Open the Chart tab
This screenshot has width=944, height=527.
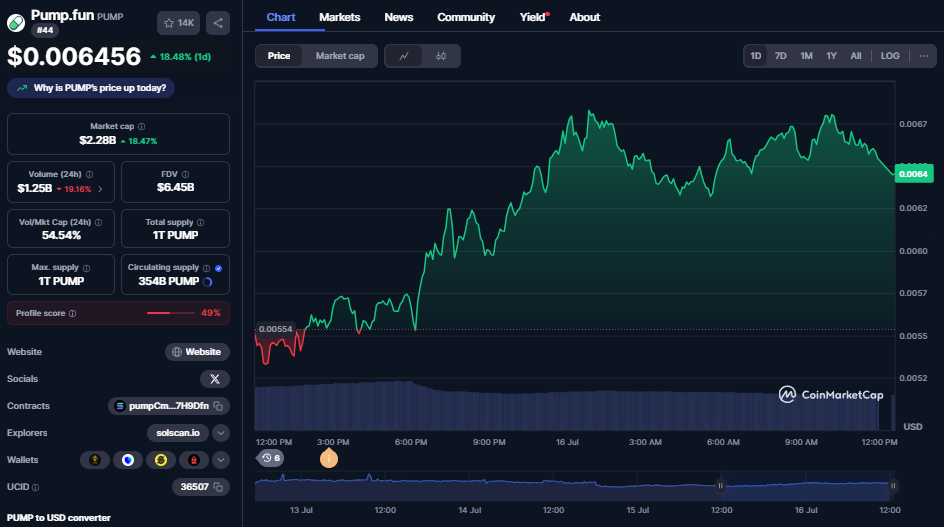click(281, 17)
